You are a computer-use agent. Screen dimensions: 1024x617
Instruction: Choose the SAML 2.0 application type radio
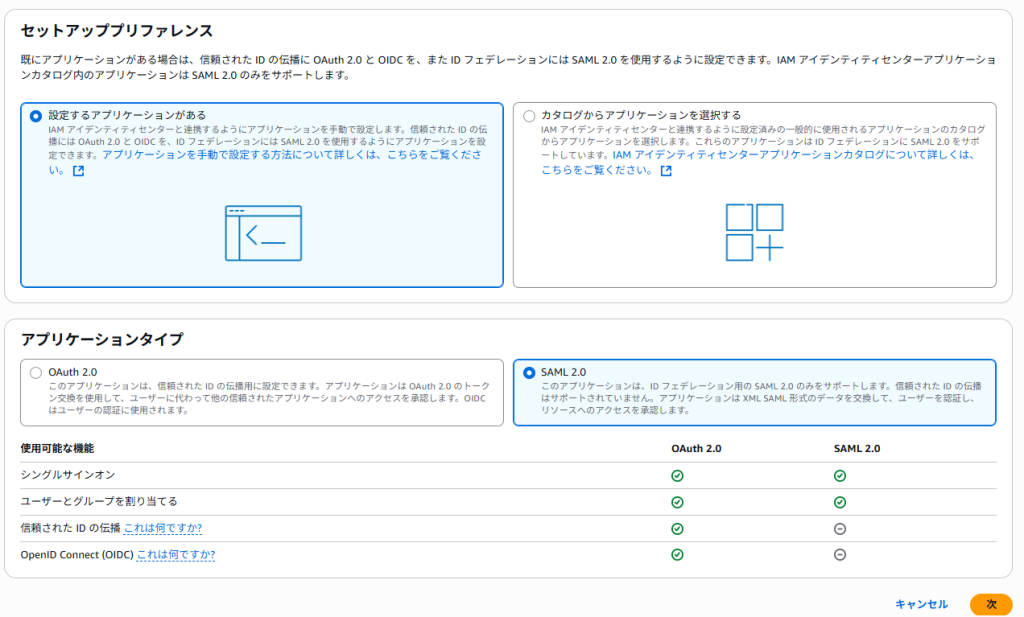click(x=529, y=373)
